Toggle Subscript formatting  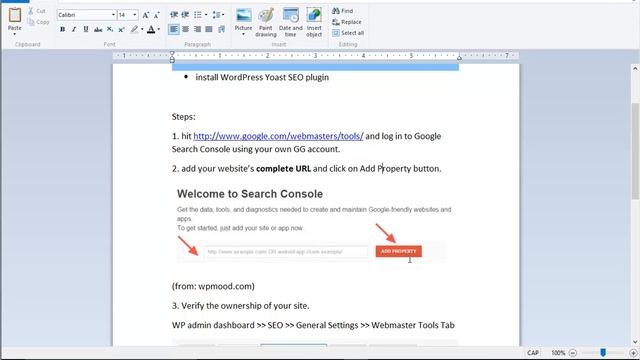tap(110, 29)
